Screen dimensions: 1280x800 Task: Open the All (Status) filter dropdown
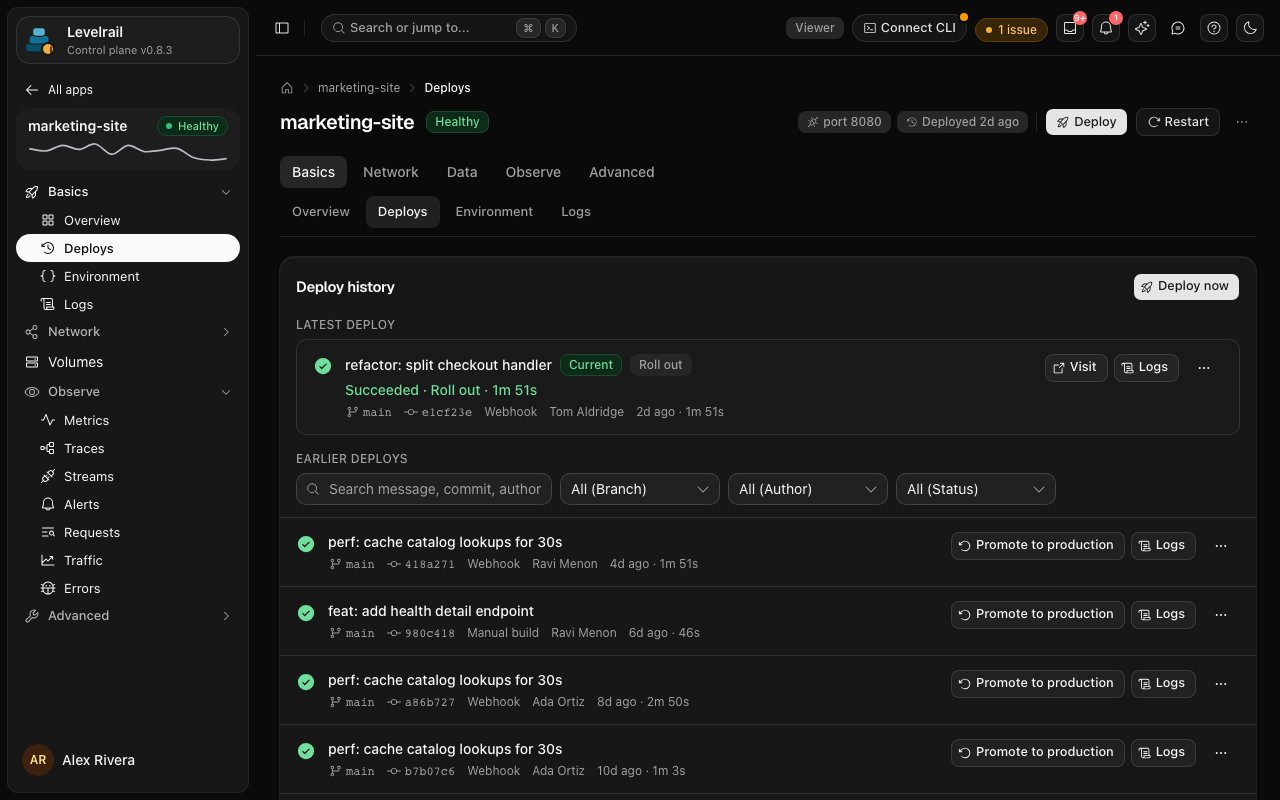(976, 489)
